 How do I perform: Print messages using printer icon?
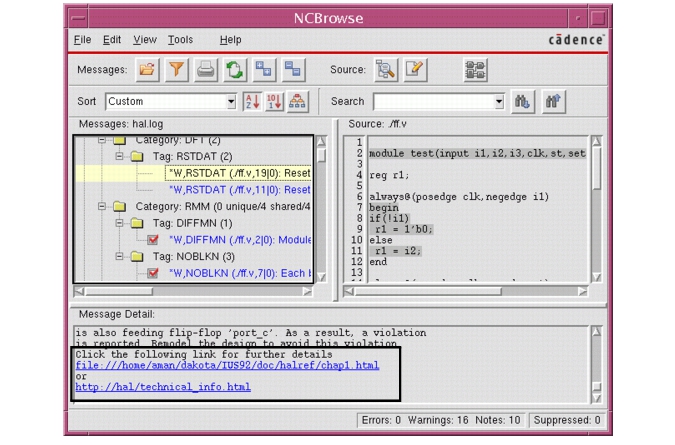point(205,69)
